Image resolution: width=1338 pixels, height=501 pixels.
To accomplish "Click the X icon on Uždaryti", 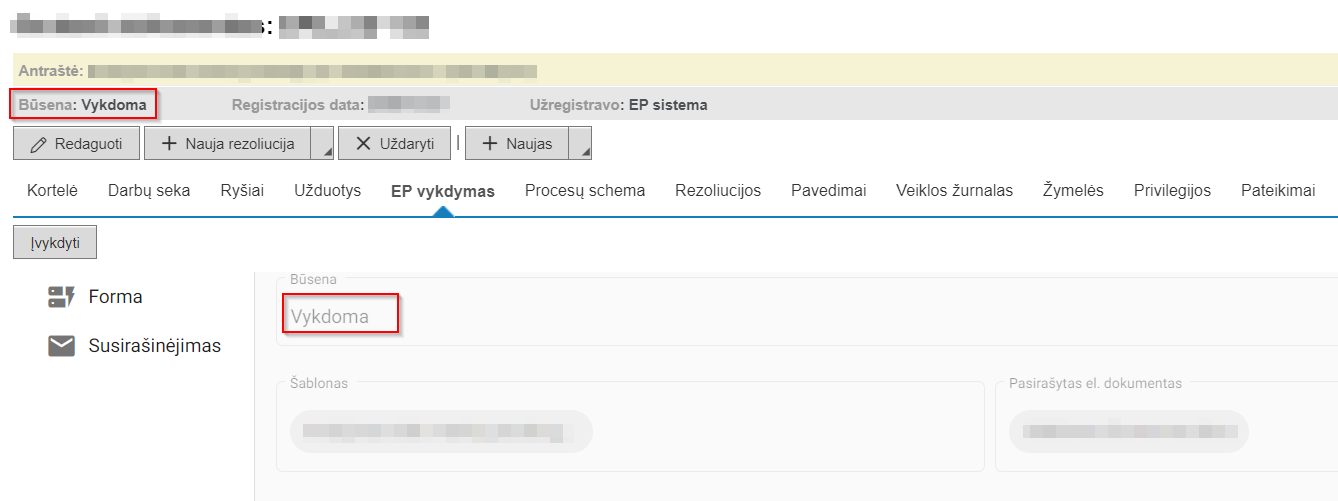I will (x=364, y=144).
